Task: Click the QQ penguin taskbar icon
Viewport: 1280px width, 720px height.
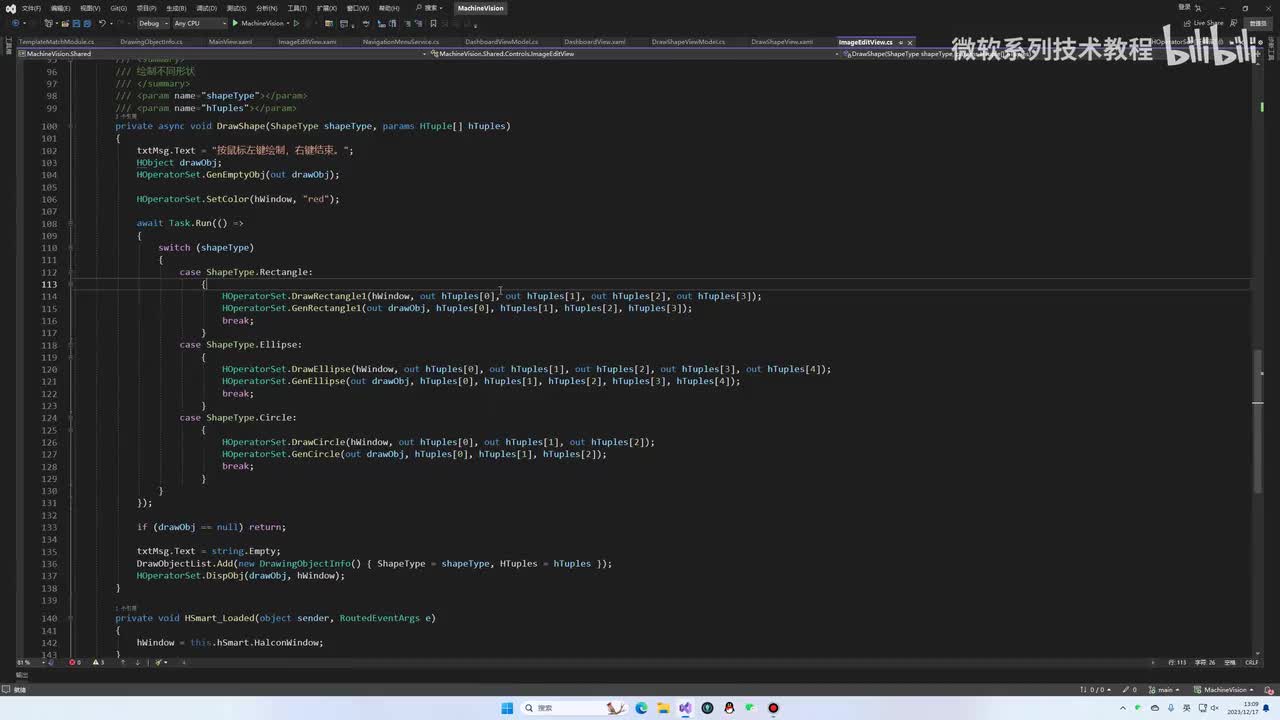Action: click(729, 708)
